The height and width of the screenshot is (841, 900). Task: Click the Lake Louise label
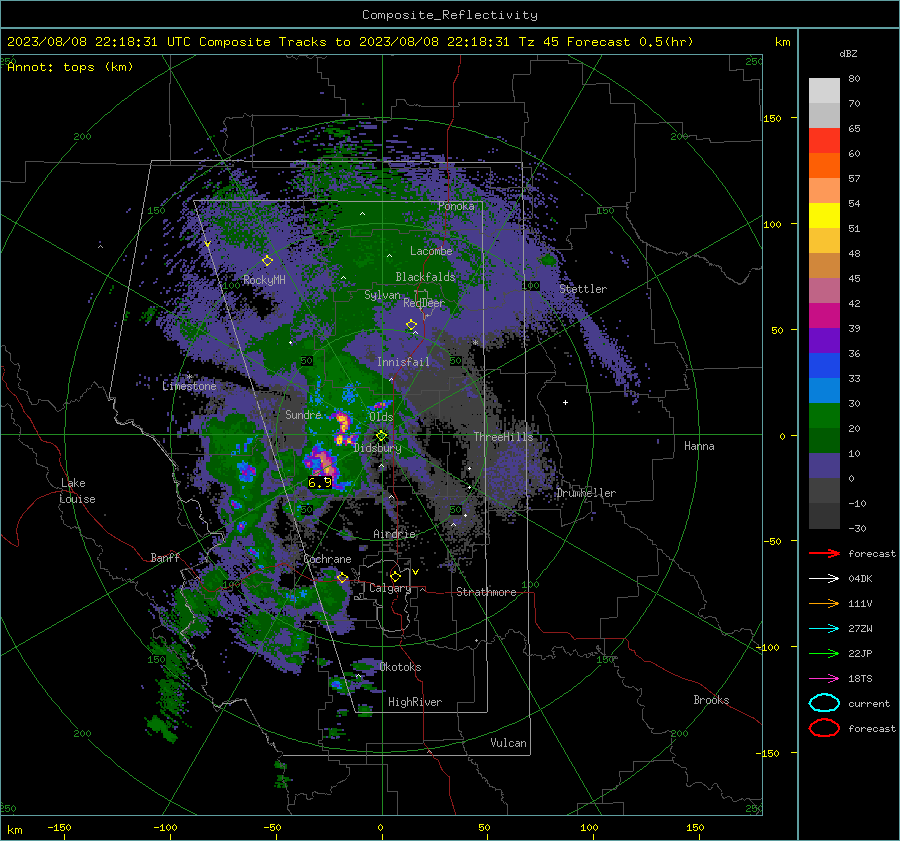77,491
